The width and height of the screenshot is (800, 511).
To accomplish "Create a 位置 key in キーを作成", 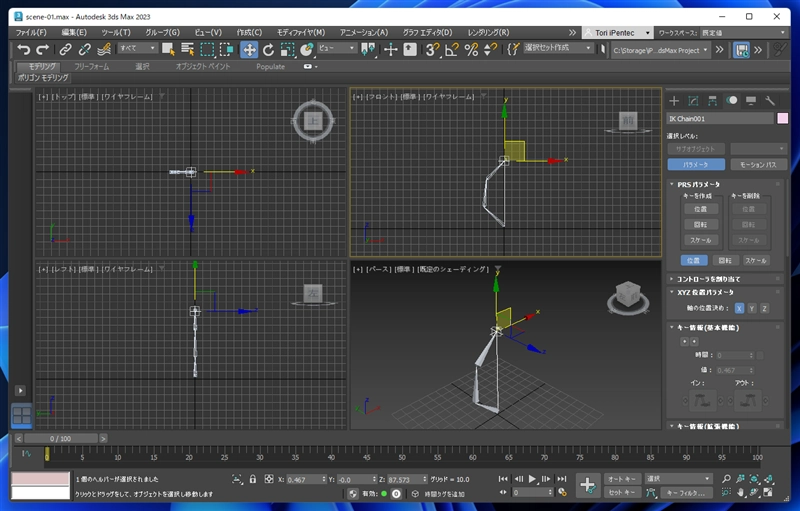I will point(701,209).
